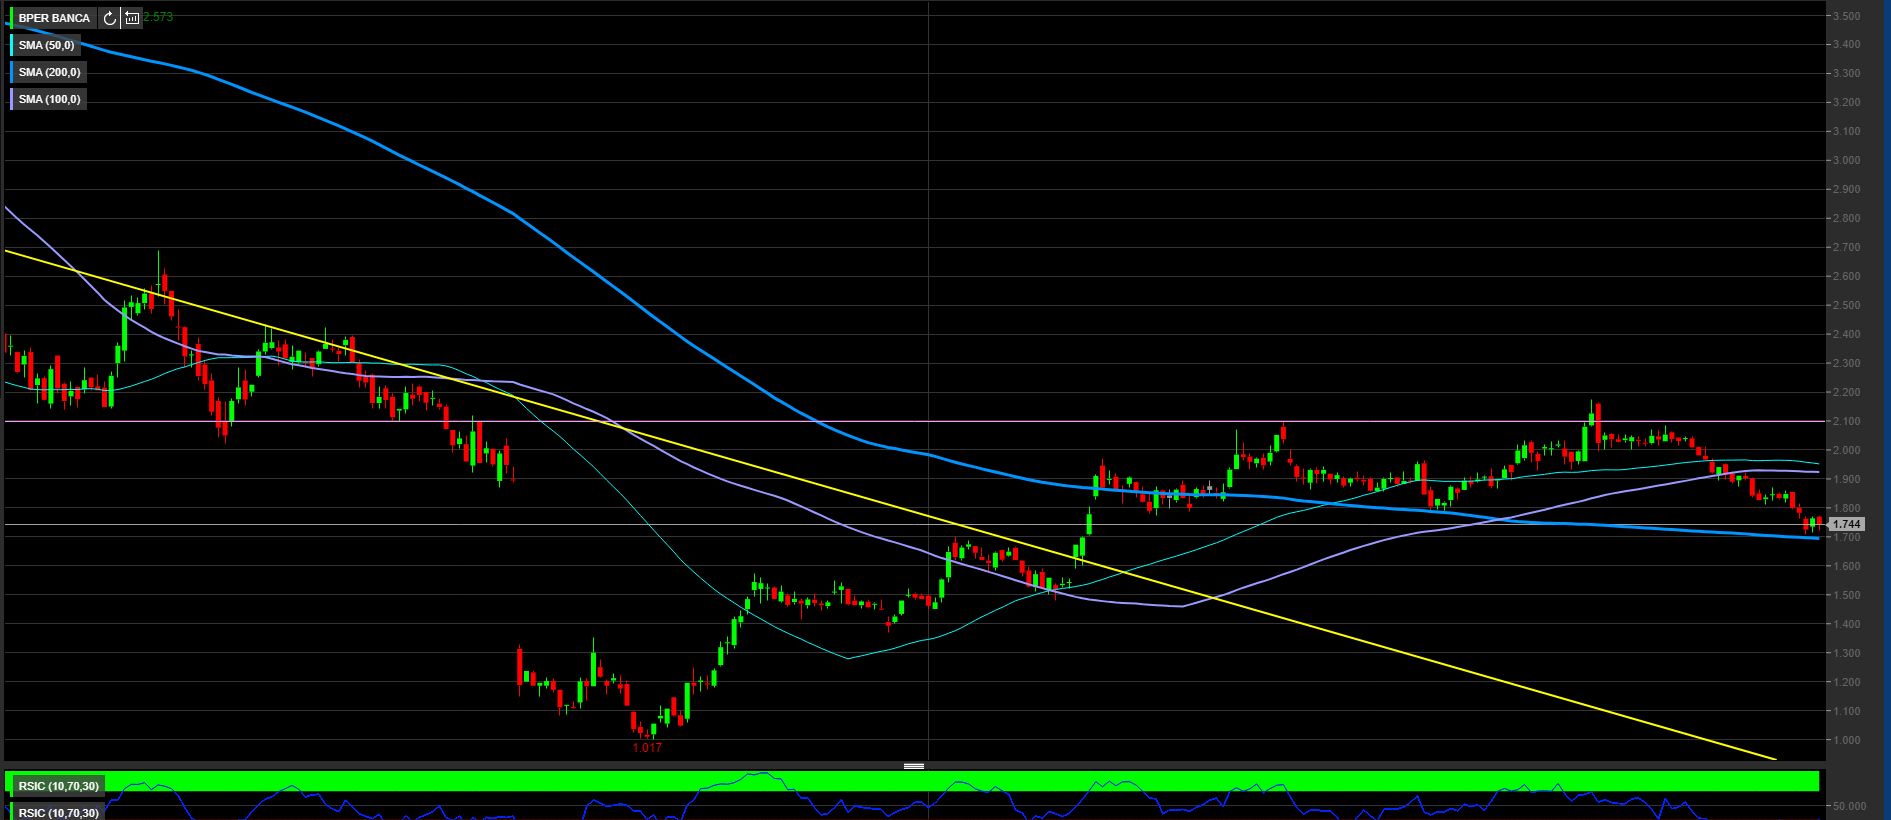Click the green color bar beside BPER BANCA
Screen dimensions: 1891x820
coord(11,18)
